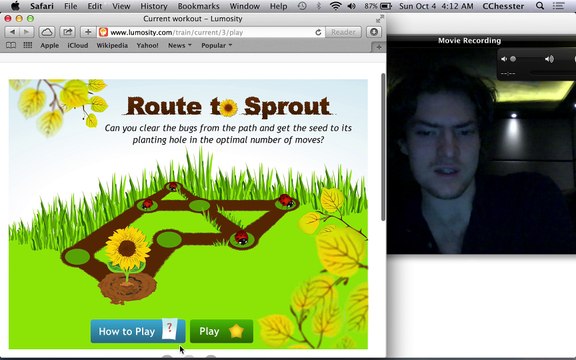The image size is (576, 360).
Task: Open Top Sites grid icon
Action: click(x=28, y=45)
